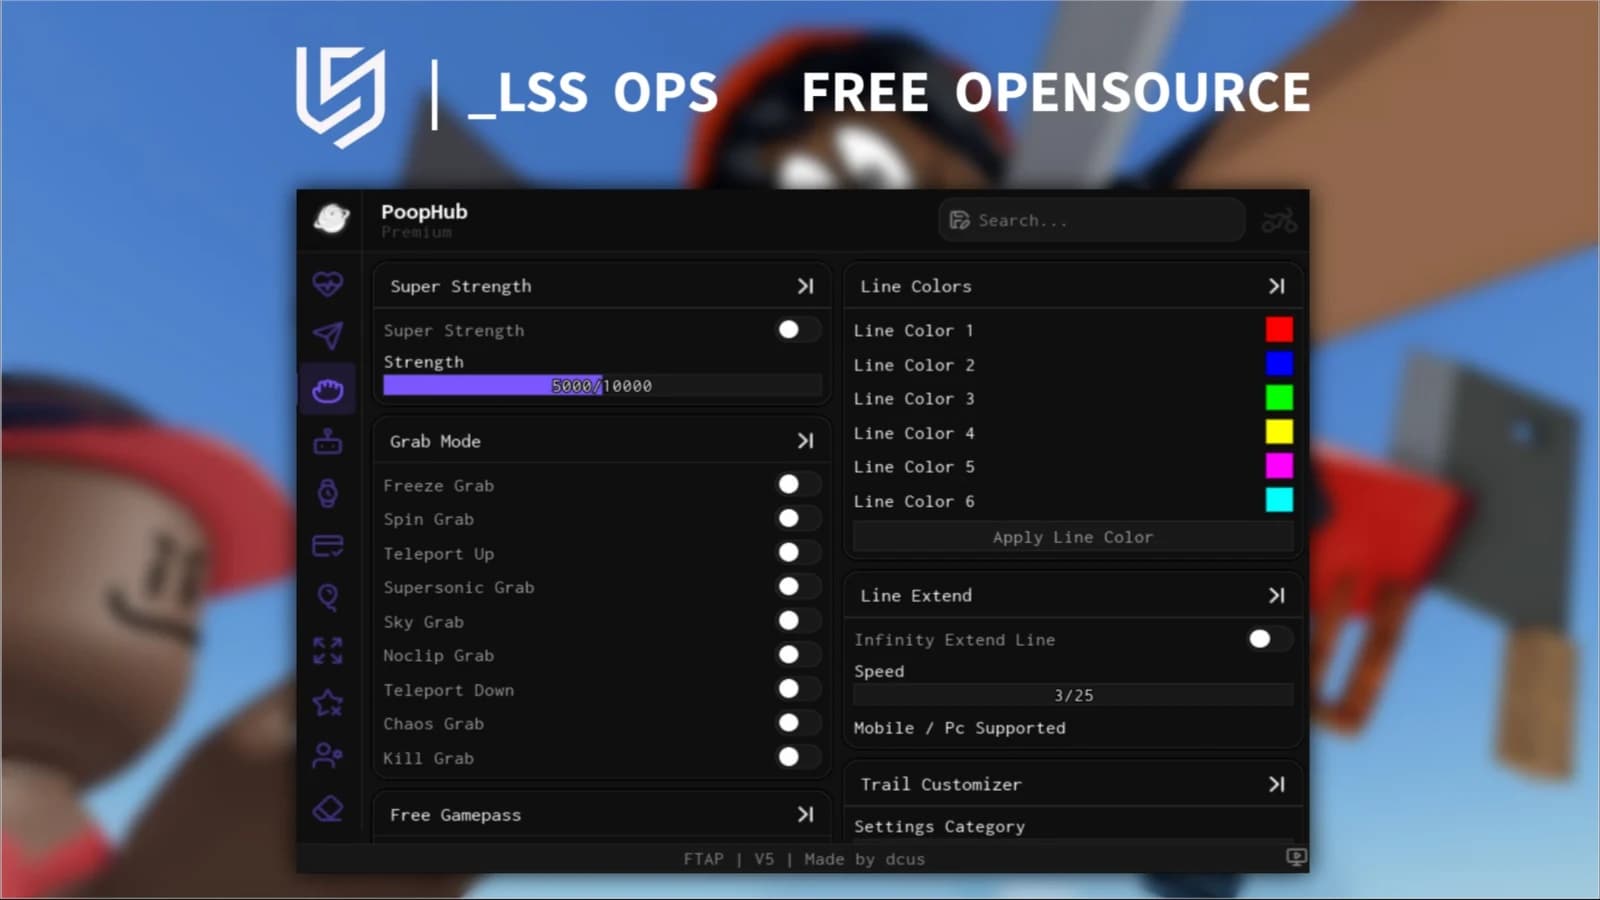Open the green Line Color 3 swatch
The width and height of the screenshot is (1600, 900).
click(1279, 398)
